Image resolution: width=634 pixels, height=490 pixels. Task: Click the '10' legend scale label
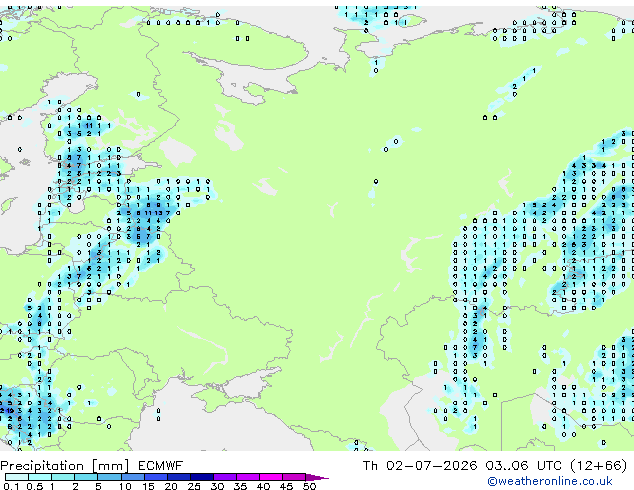pos(125,486)
